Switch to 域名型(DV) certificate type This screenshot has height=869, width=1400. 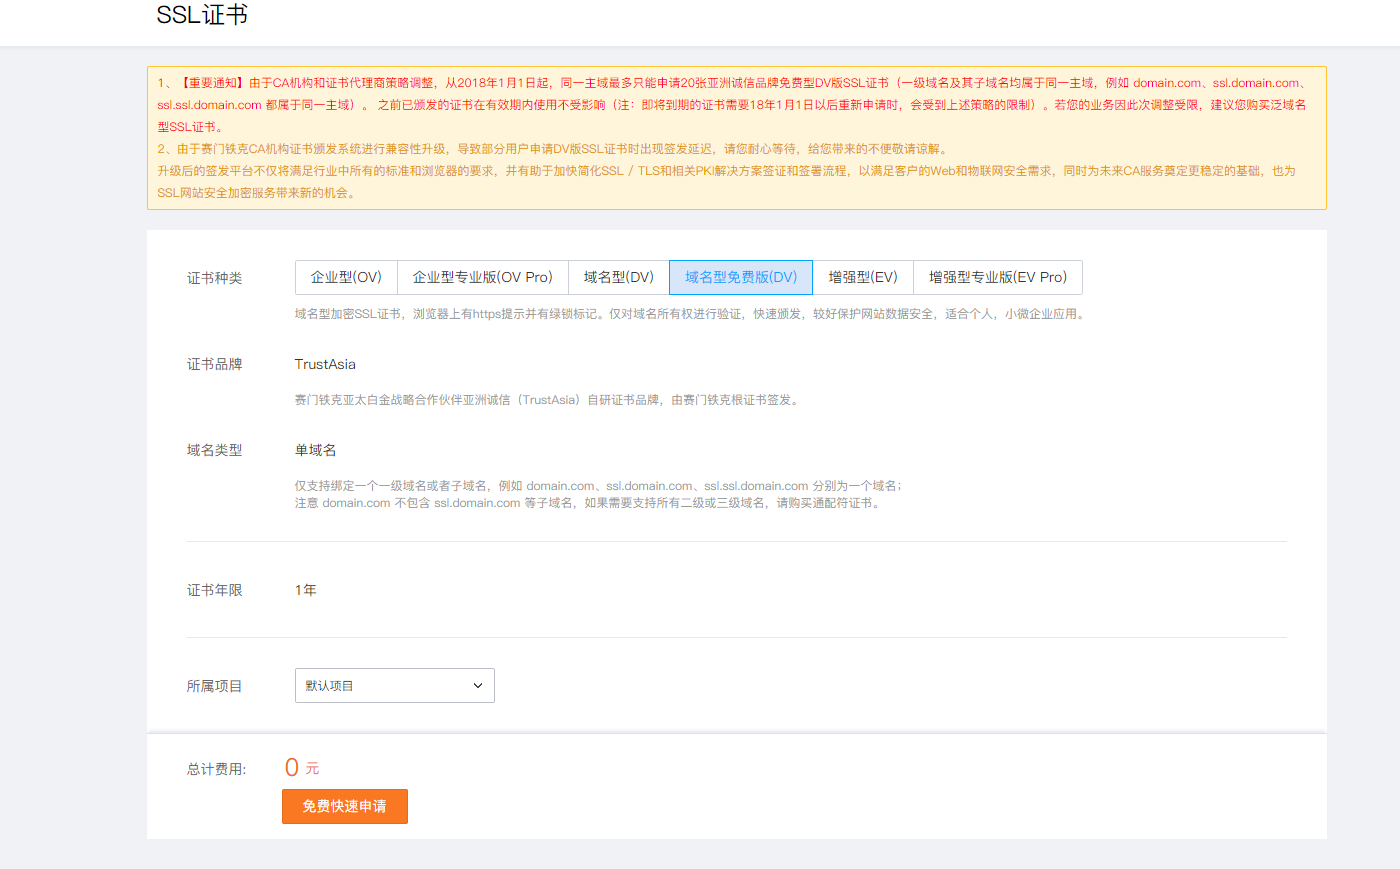(618, 277)
